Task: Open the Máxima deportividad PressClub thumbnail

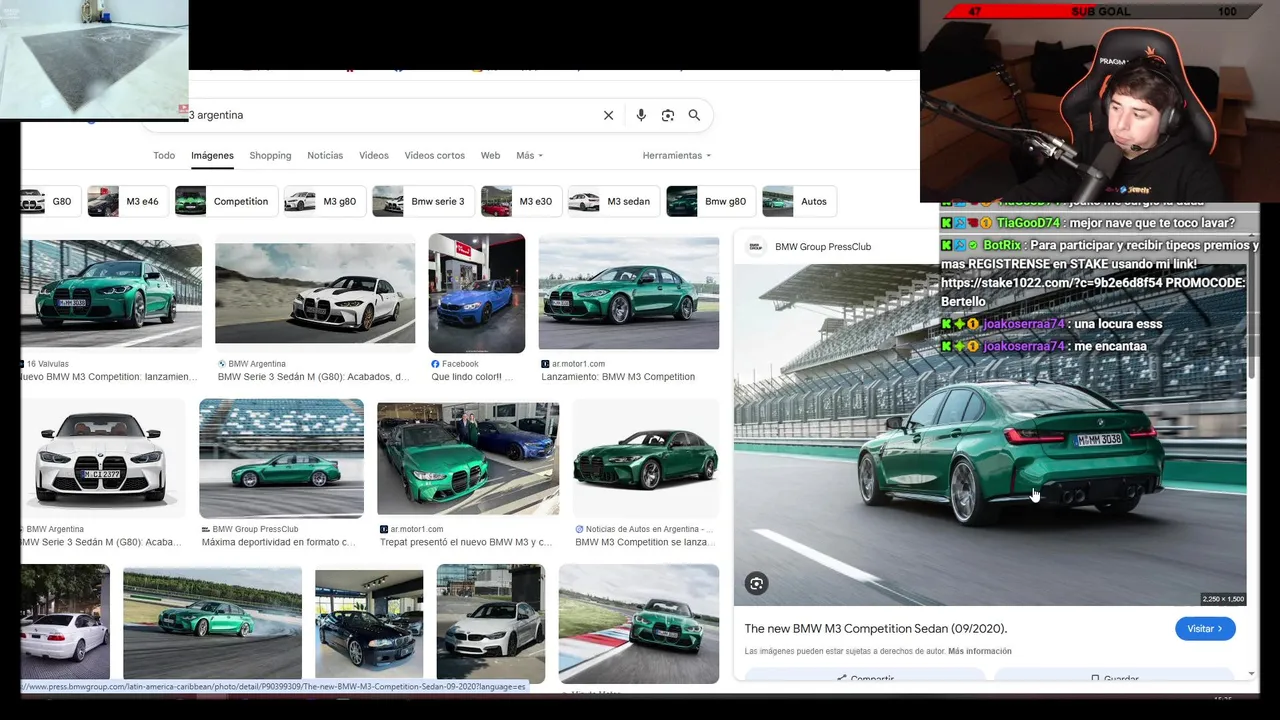Action: click(x=281, y=458)
